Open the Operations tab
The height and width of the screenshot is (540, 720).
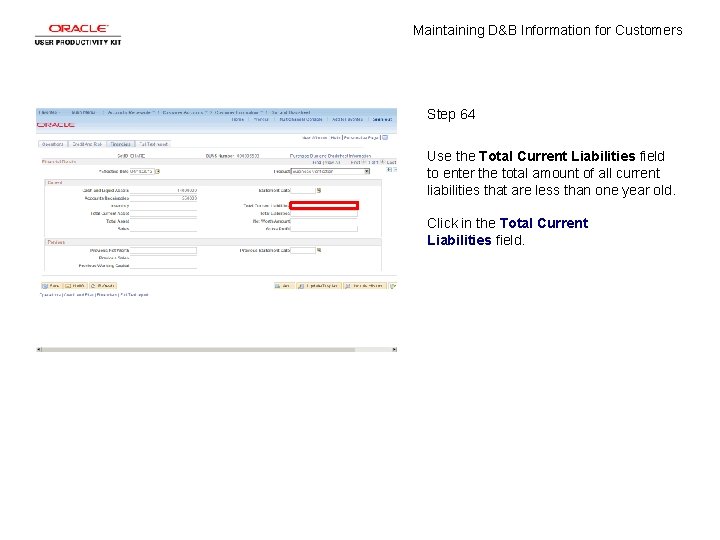tap(53, 144)
